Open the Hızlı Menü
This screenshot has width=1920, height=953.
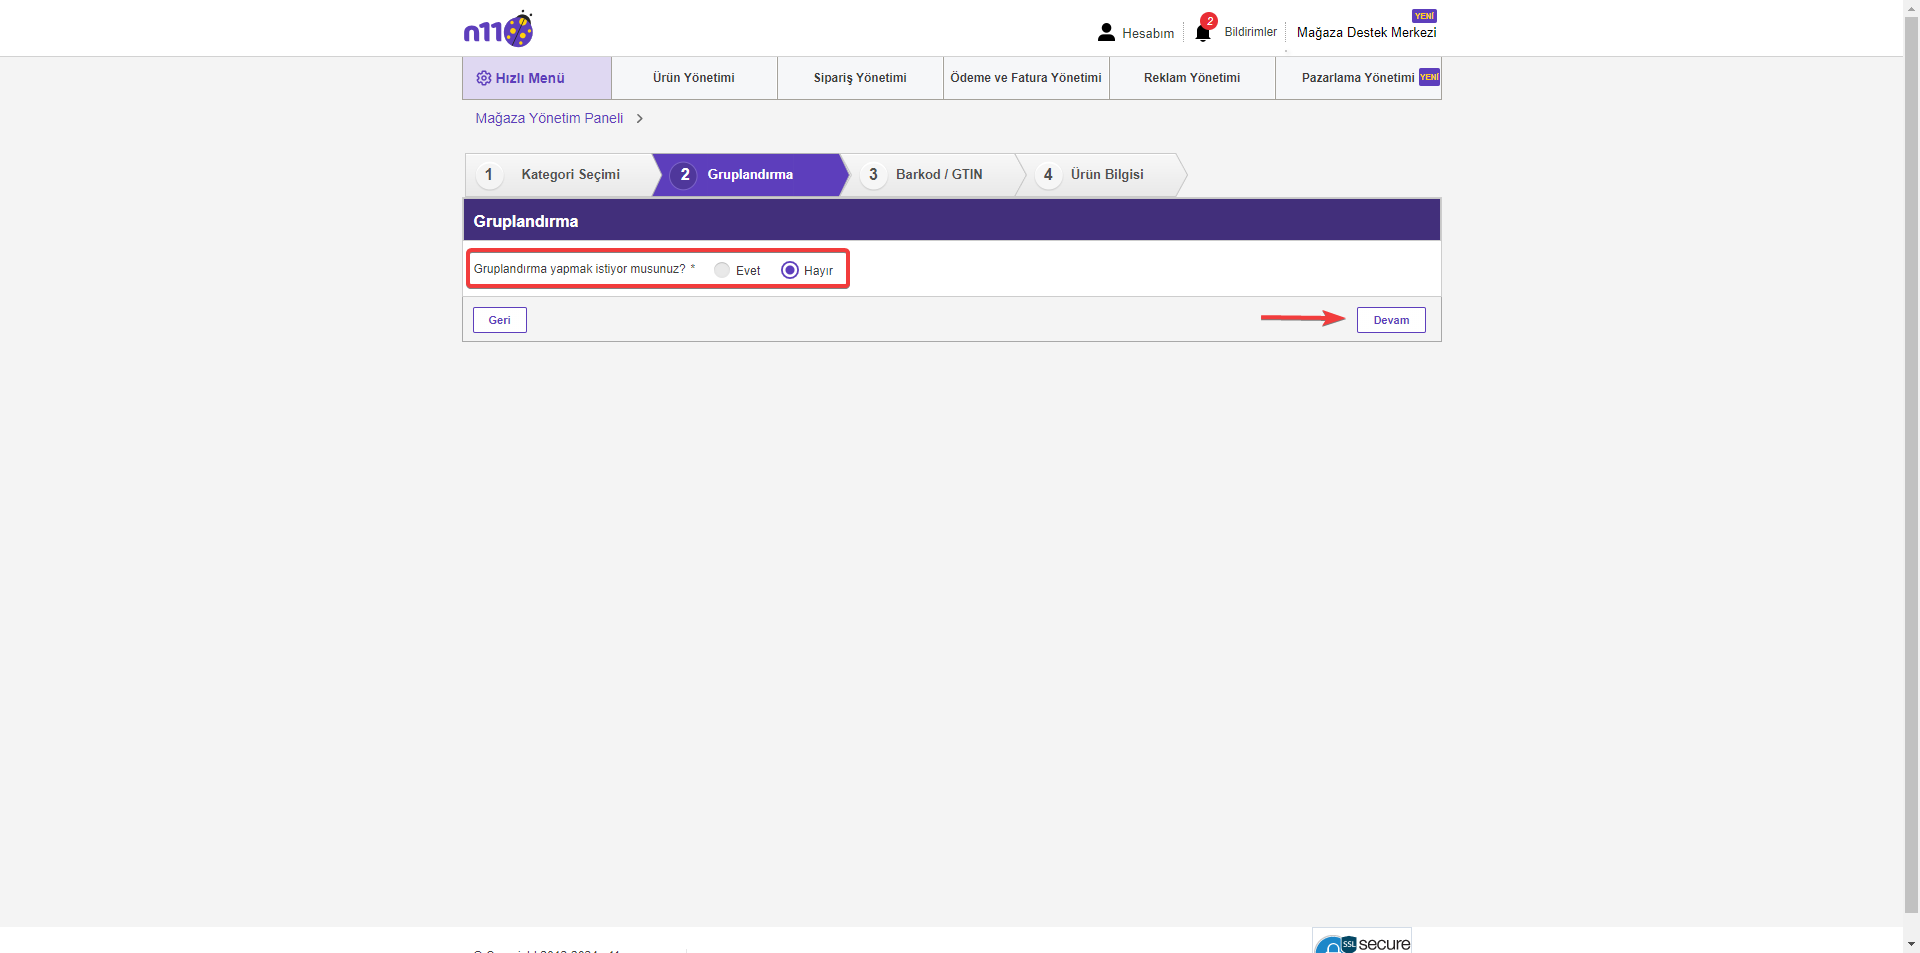click(537, 78)
